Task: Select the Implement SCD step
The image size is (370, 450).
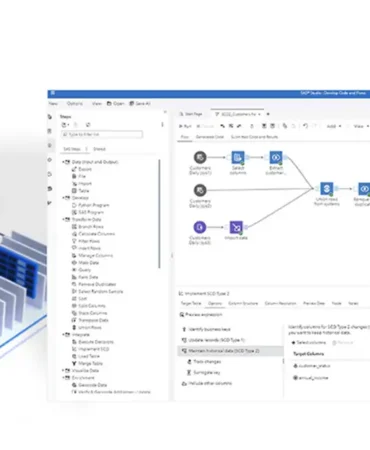Action: 91,349
